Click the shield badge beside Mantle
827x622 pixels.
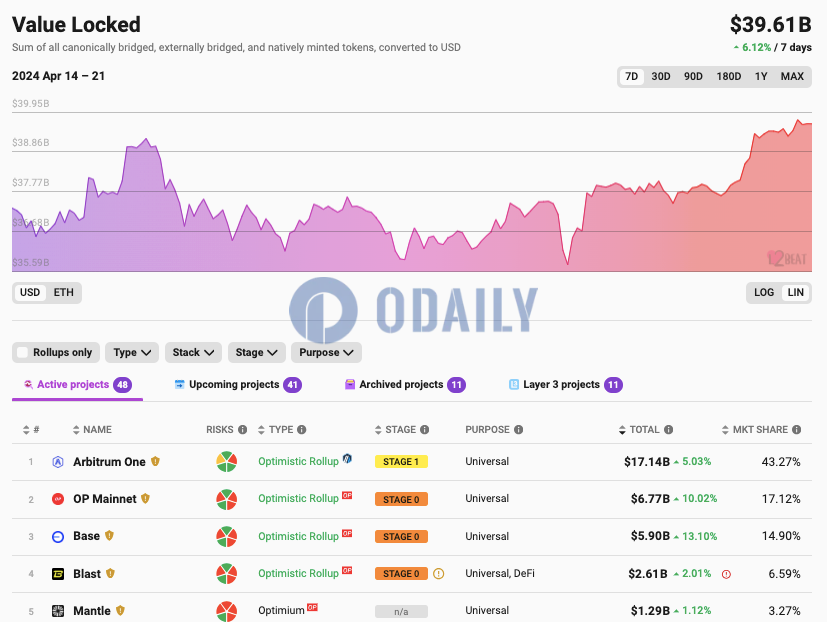(x=120, y=610)
